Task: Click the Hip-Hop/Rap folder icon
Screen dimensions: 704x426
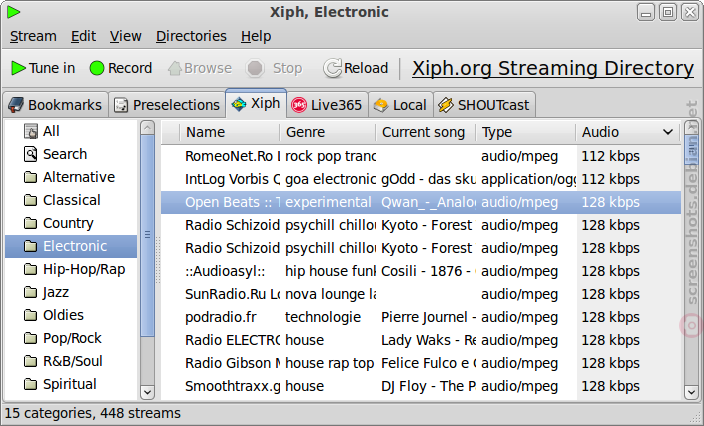Action: 31,269
